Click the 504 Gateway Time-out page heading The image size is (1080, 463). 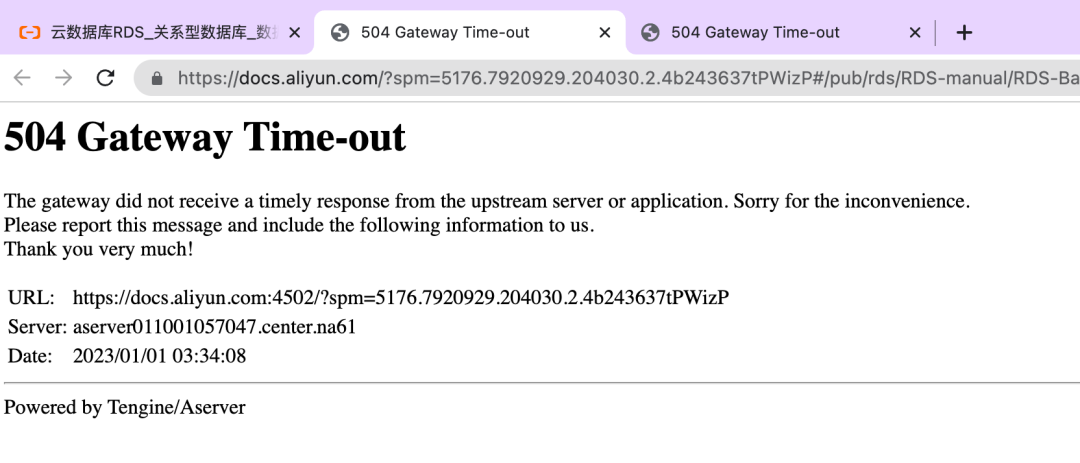(205, 136)
